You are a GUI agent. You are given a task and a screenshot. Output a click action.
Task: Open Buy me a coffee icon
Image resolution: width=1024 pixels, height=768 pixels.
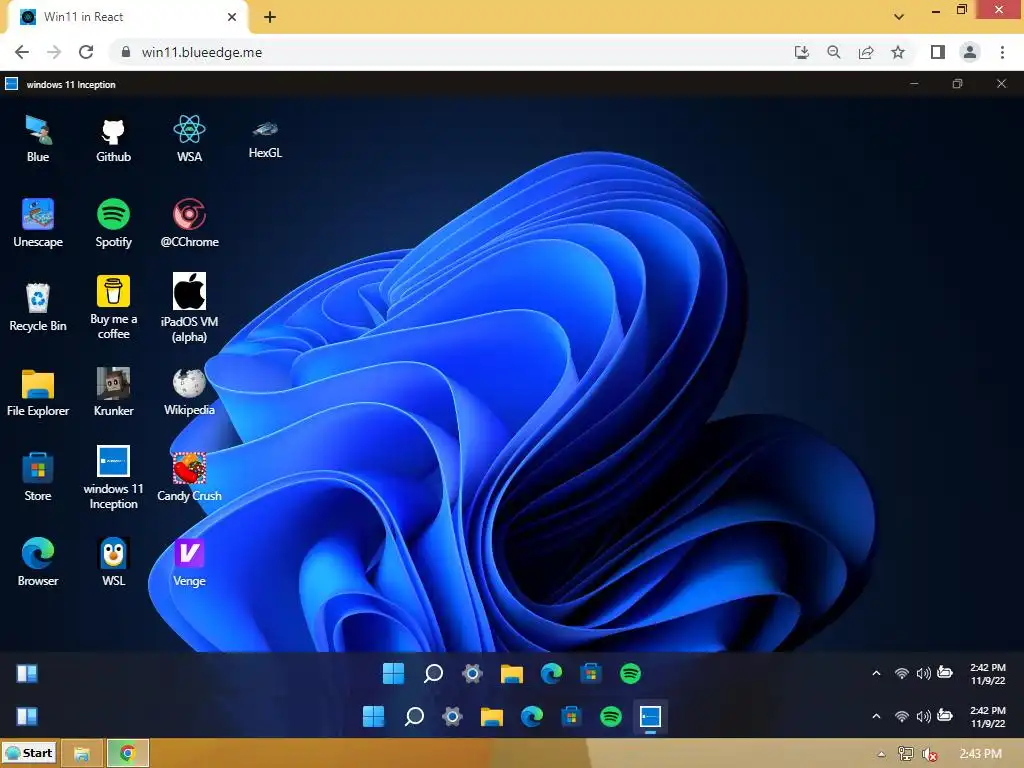click(114, 308)
